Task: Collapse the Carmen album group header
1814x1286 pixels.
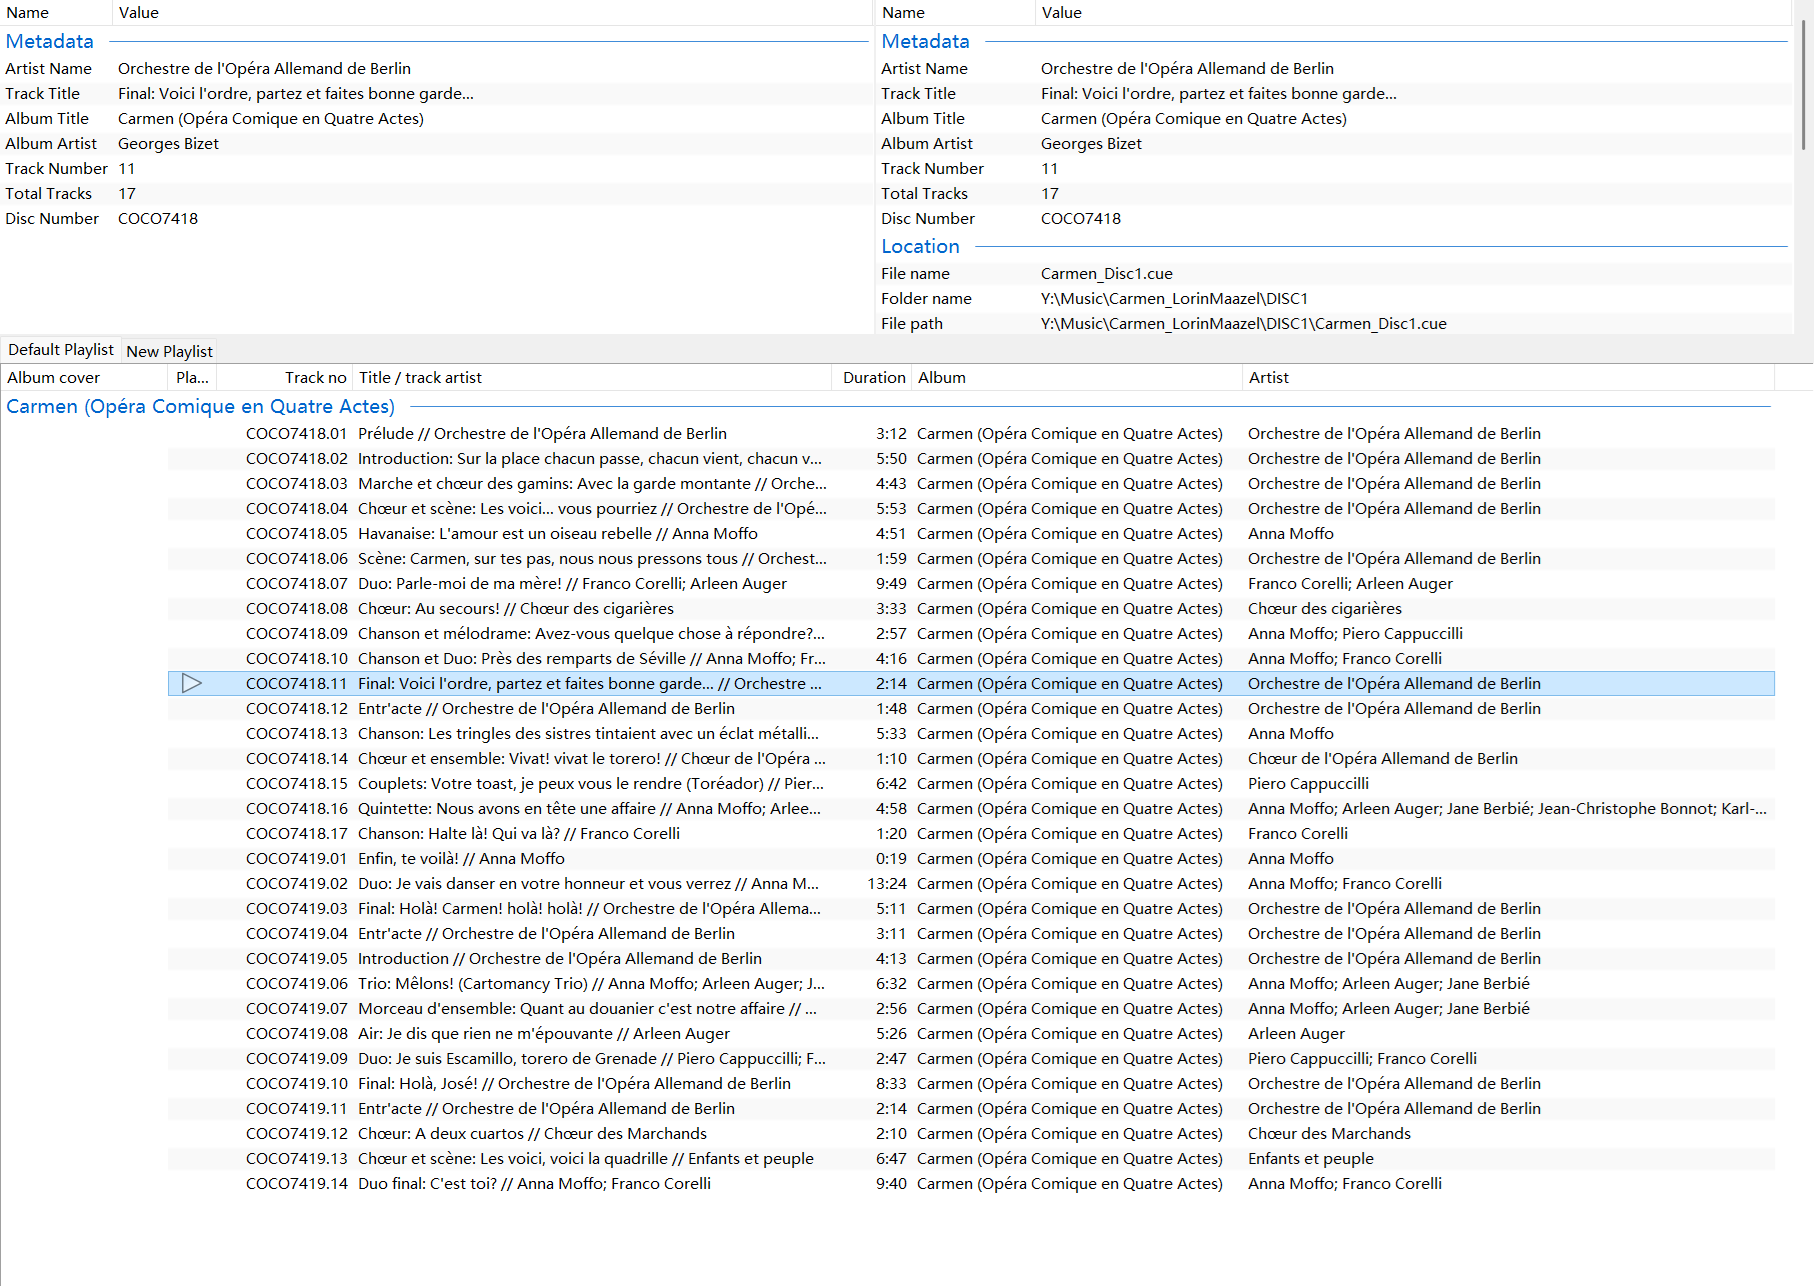Action: pos(200,406)
